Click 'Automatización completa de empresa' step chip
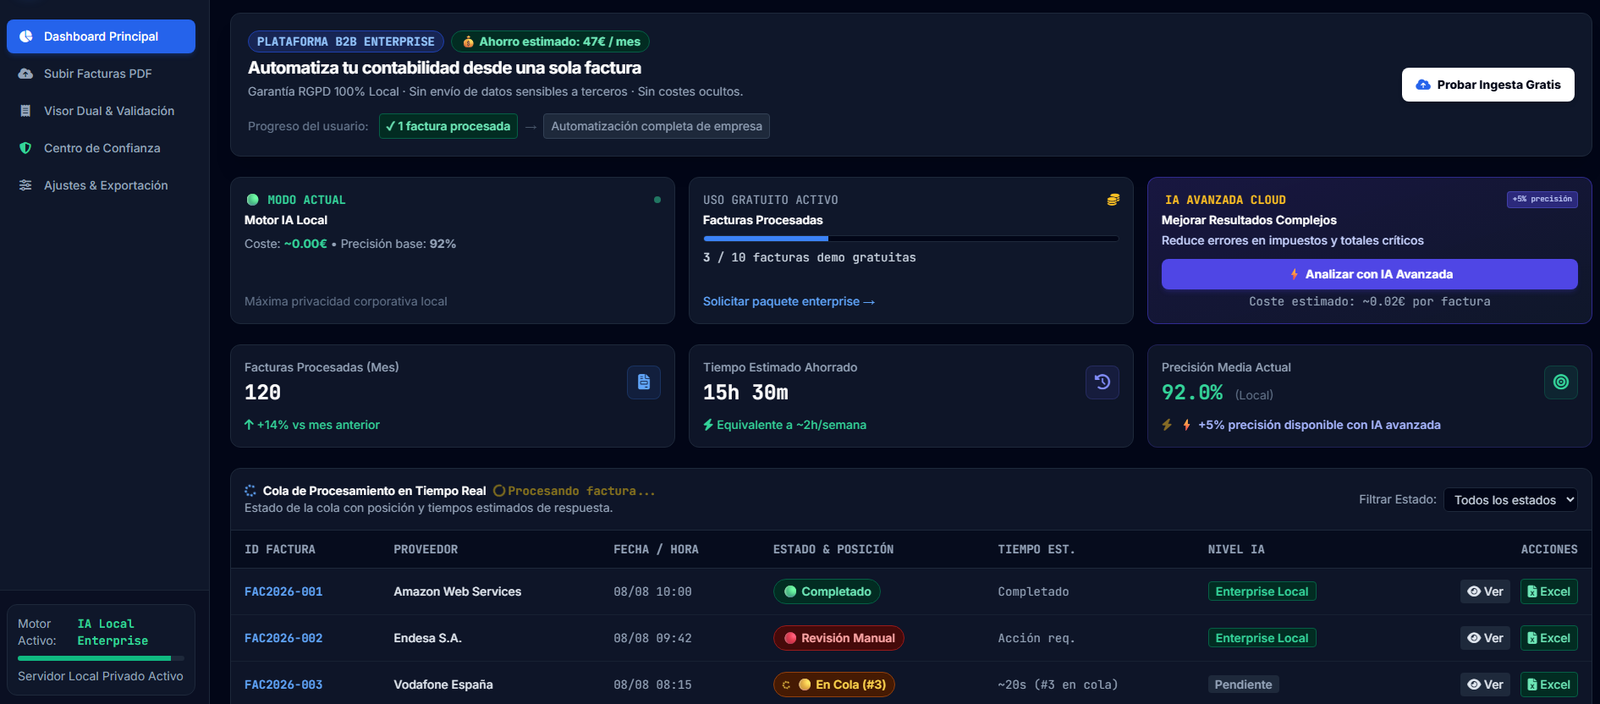The image size is (1600, 704). (656, 126)
